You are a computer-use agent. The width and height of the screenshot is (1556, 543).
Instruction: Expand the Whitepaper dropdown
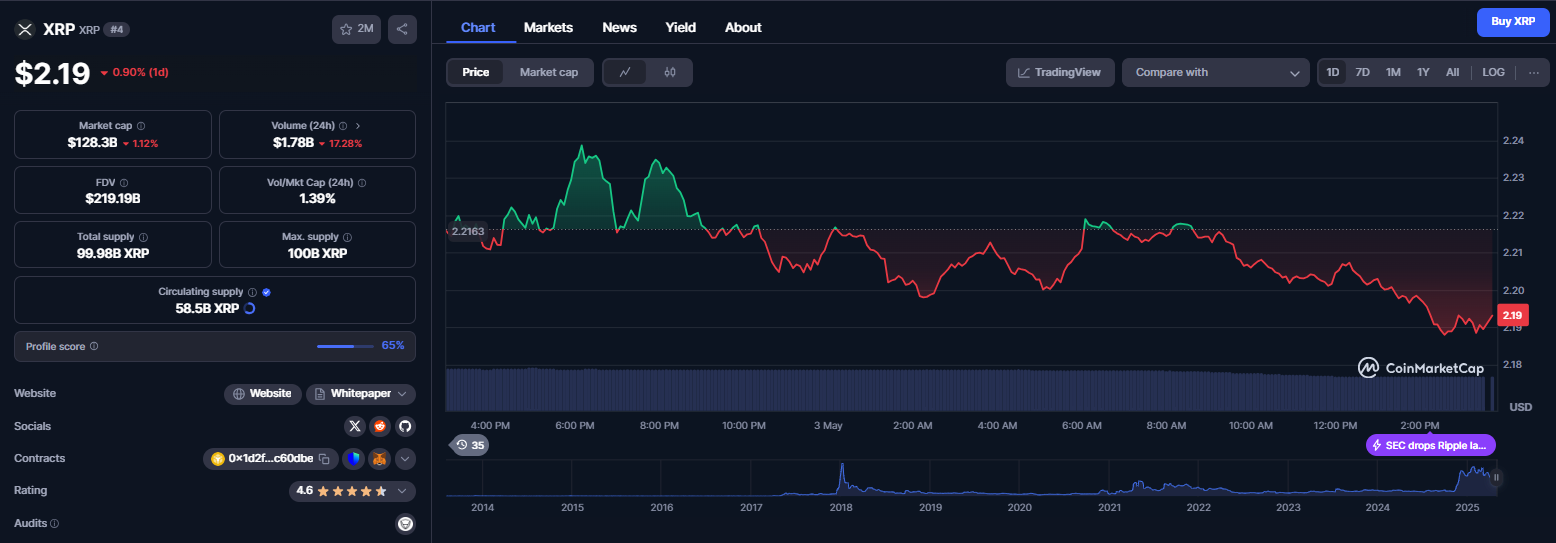(x=361, y=394)
